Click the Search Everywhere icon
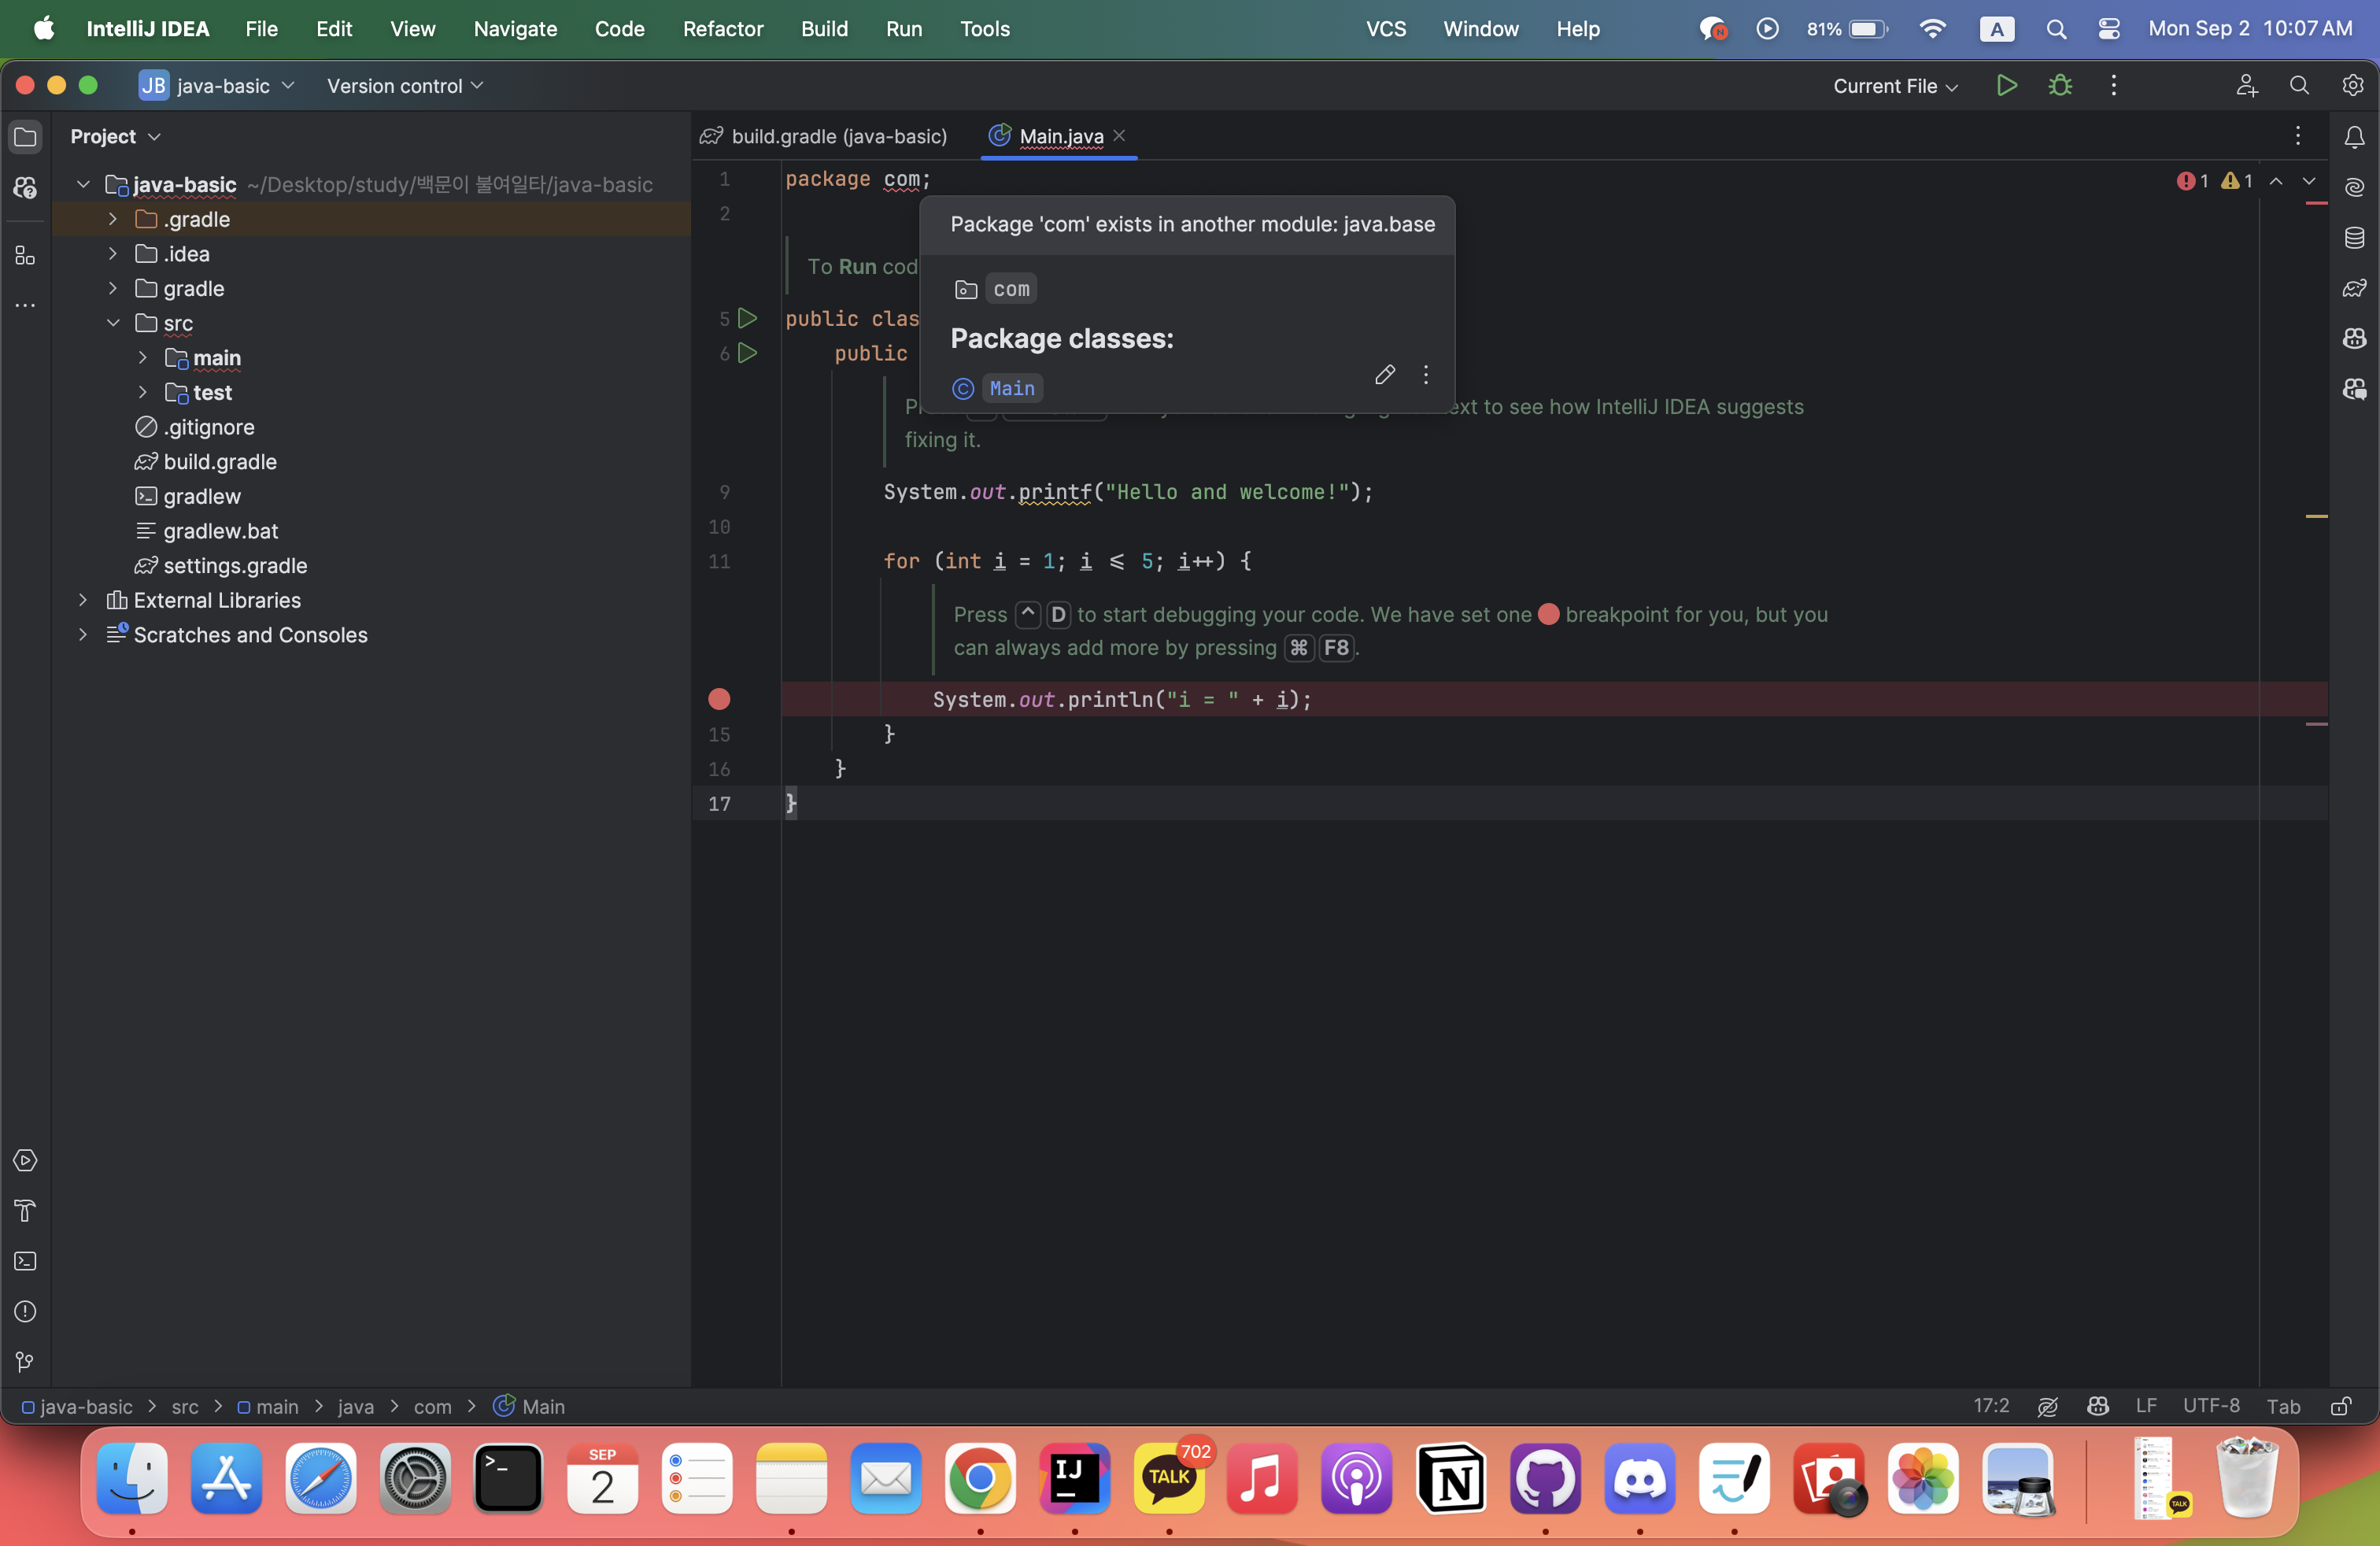This screenshot has height=1546, width=2380. point(2297,83)
